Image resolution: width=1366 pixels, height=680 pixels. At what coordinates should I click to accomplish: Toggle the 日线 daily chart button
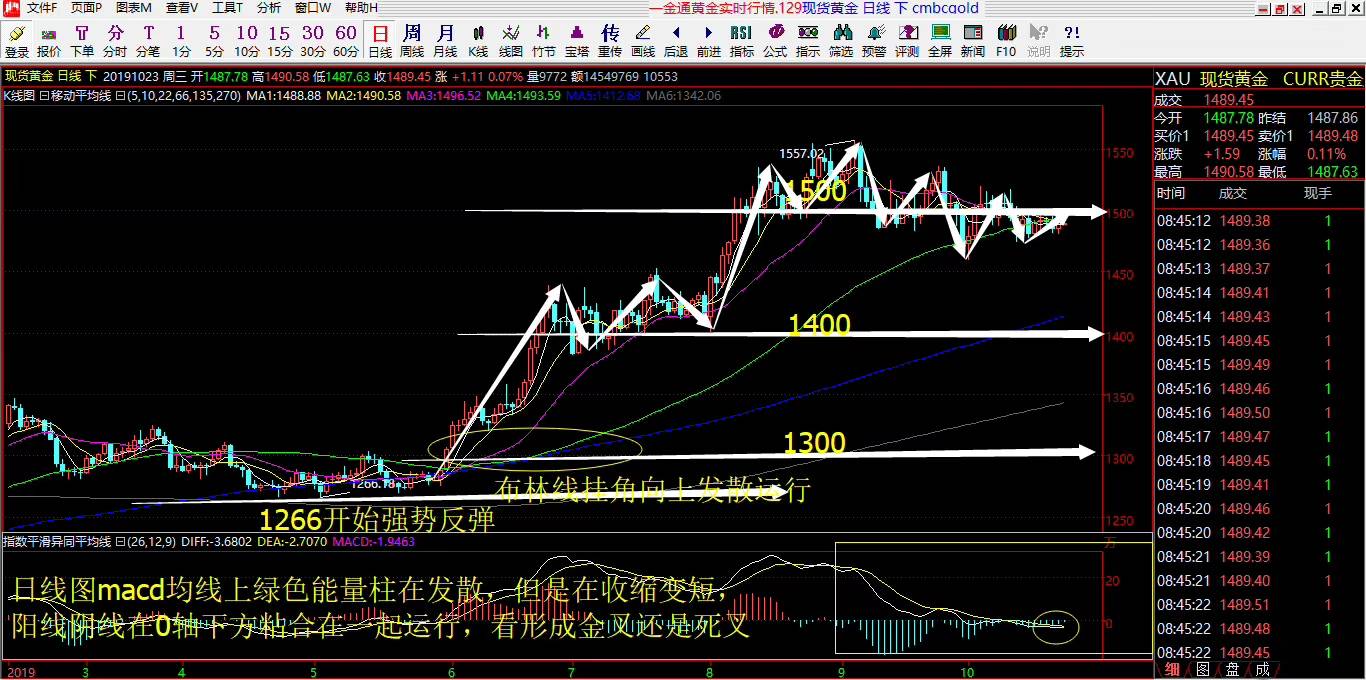click(380, 41)
